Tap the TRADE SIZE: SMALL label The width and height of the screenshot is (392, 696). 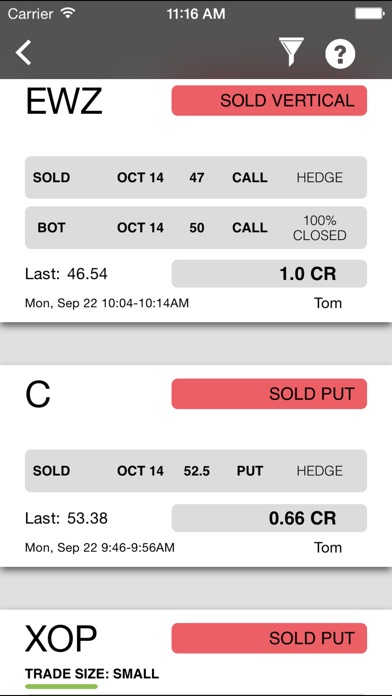pyautogui.click(x=92, y=674)
